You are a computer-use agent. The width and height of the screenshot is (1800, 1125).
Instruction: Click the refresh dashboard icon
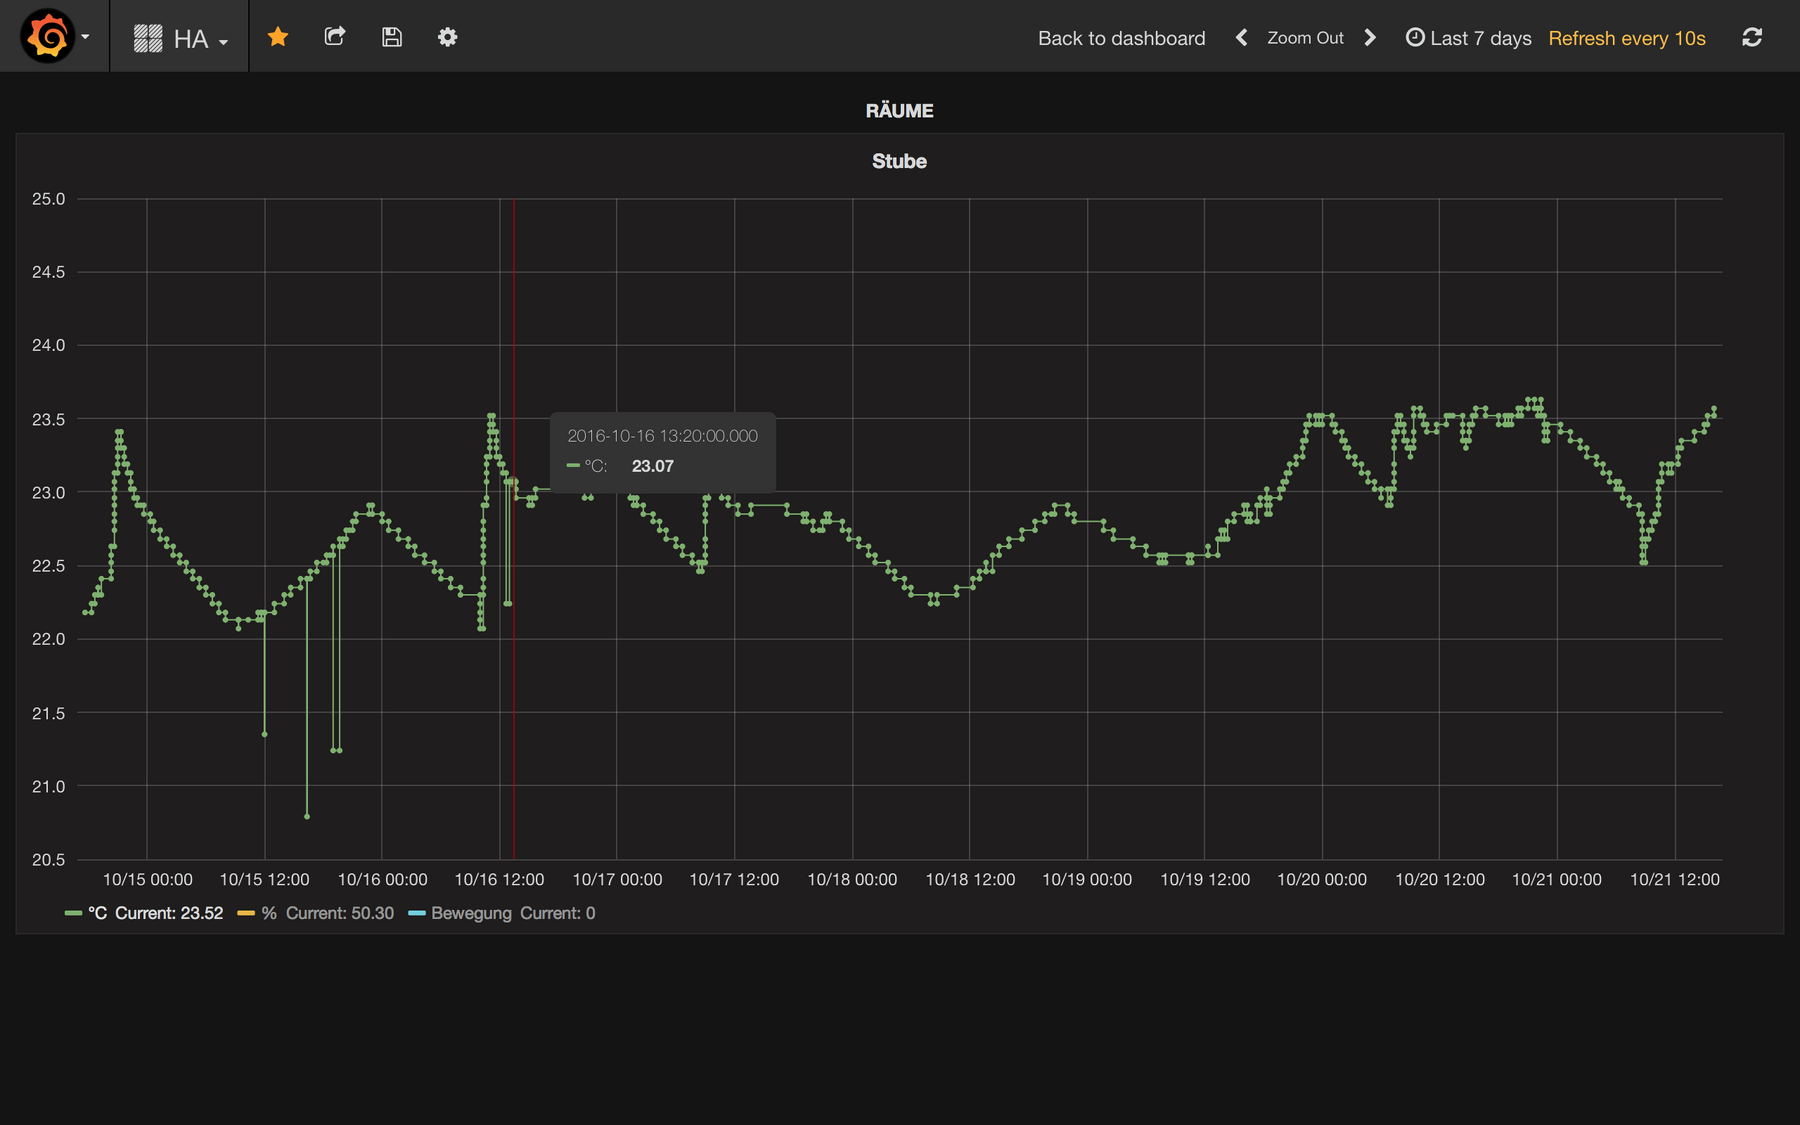click(1752, 38)
